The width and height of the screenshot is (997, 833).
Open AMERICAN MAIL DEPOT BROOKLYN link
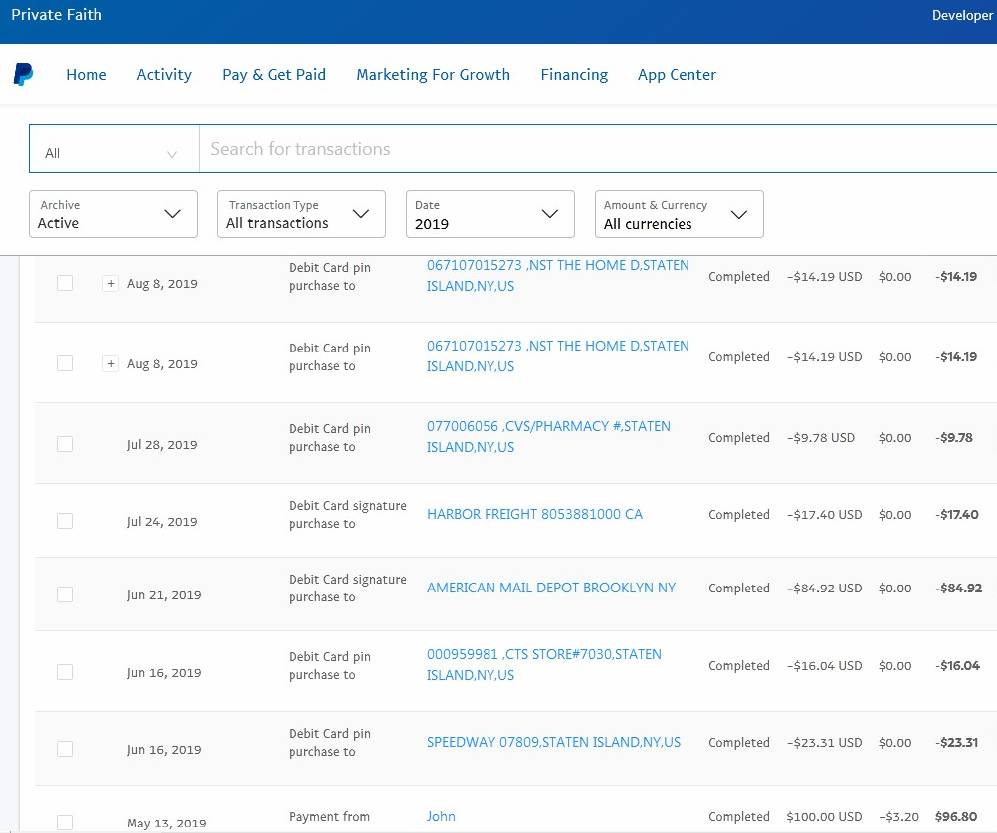551,588
